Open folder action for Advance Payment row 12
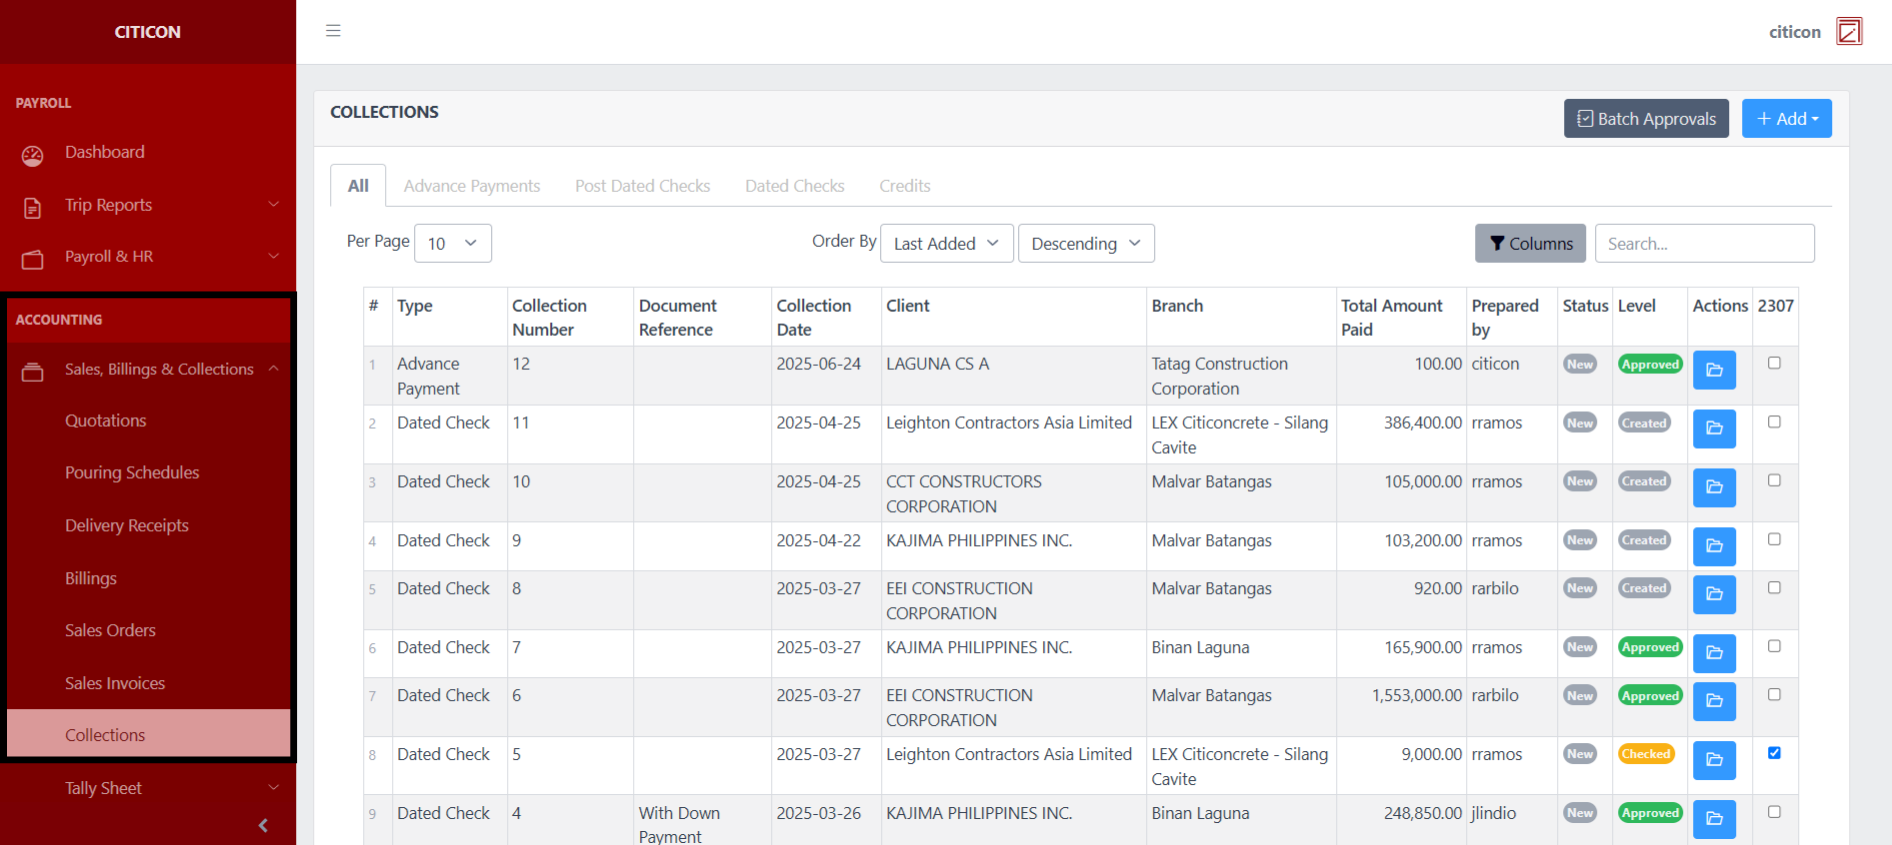This screenshot has height=845, width=1892. pyautogui.click(x=1713, y=370)
